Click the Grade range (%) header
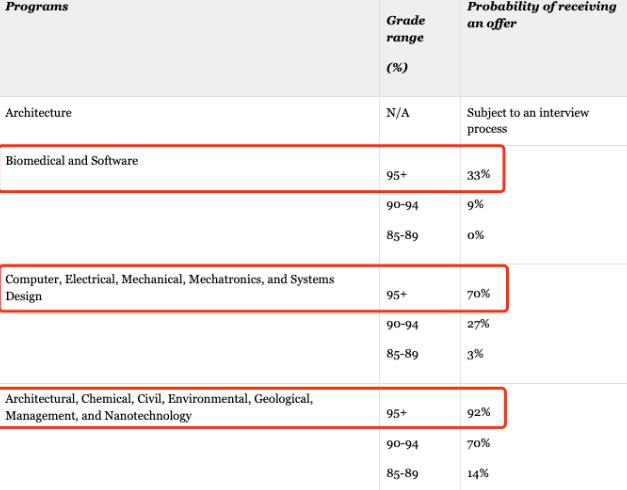 pyautogui.click(x=405, y=44)
